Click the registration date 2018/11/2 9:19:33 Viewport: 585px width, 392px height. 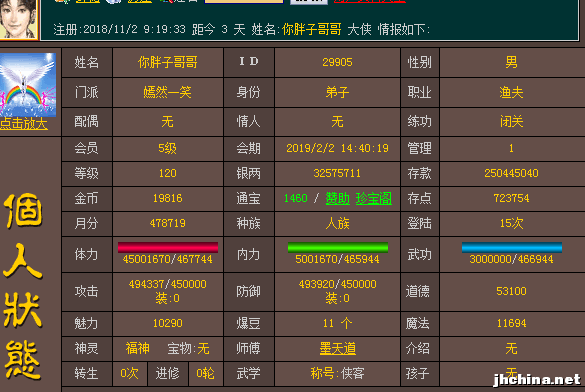click(134, 29)
